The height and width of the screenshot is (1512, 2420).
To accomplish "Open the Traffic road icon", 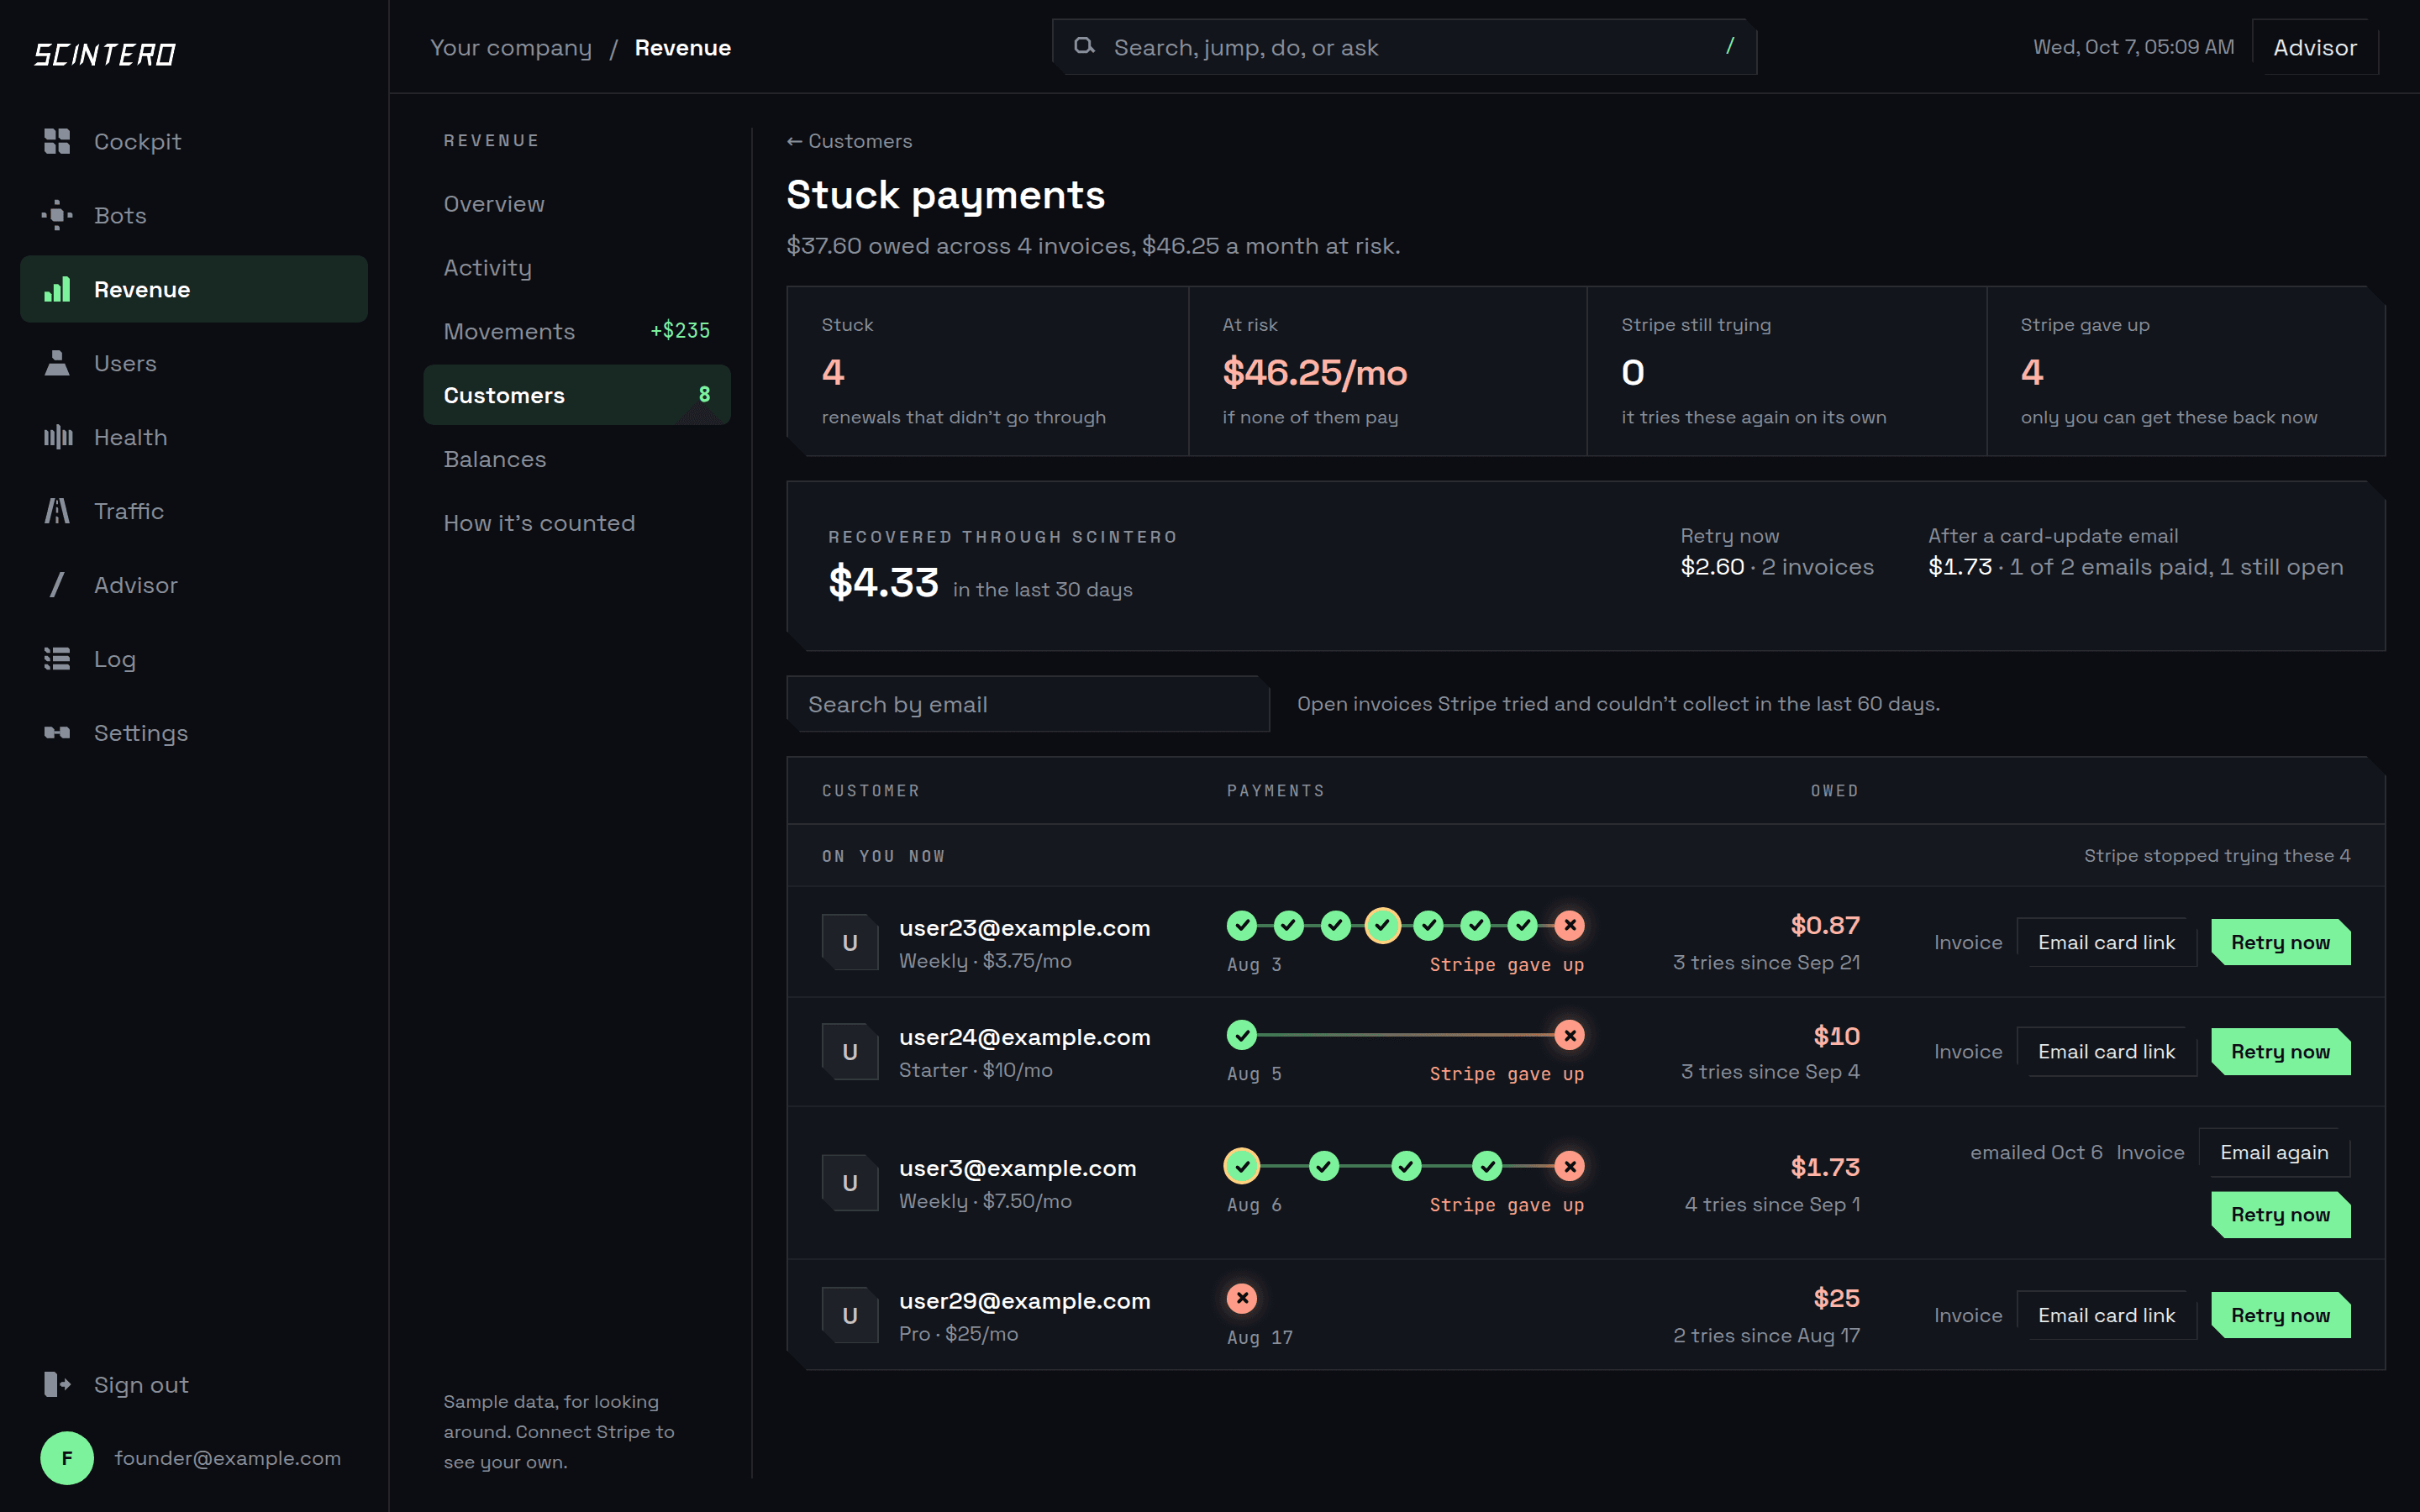I will pyautogui.click(x=57, y=511).
